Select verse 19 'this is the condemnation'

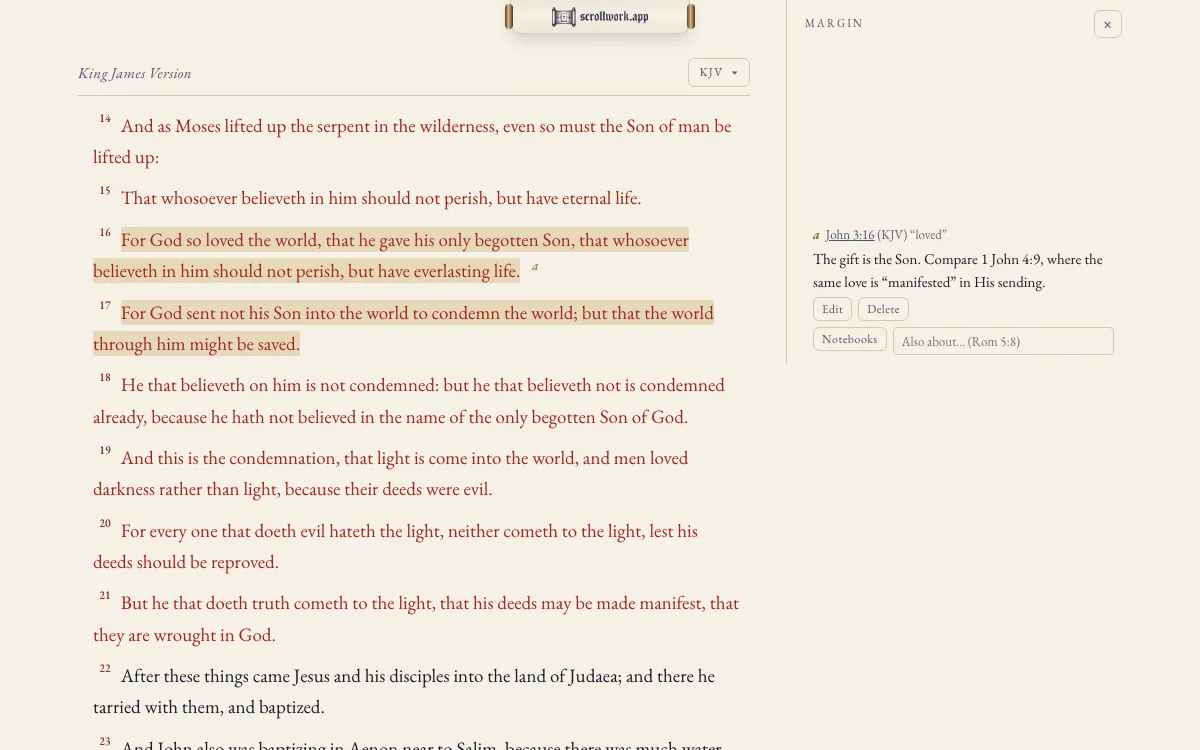click(391, 473)
